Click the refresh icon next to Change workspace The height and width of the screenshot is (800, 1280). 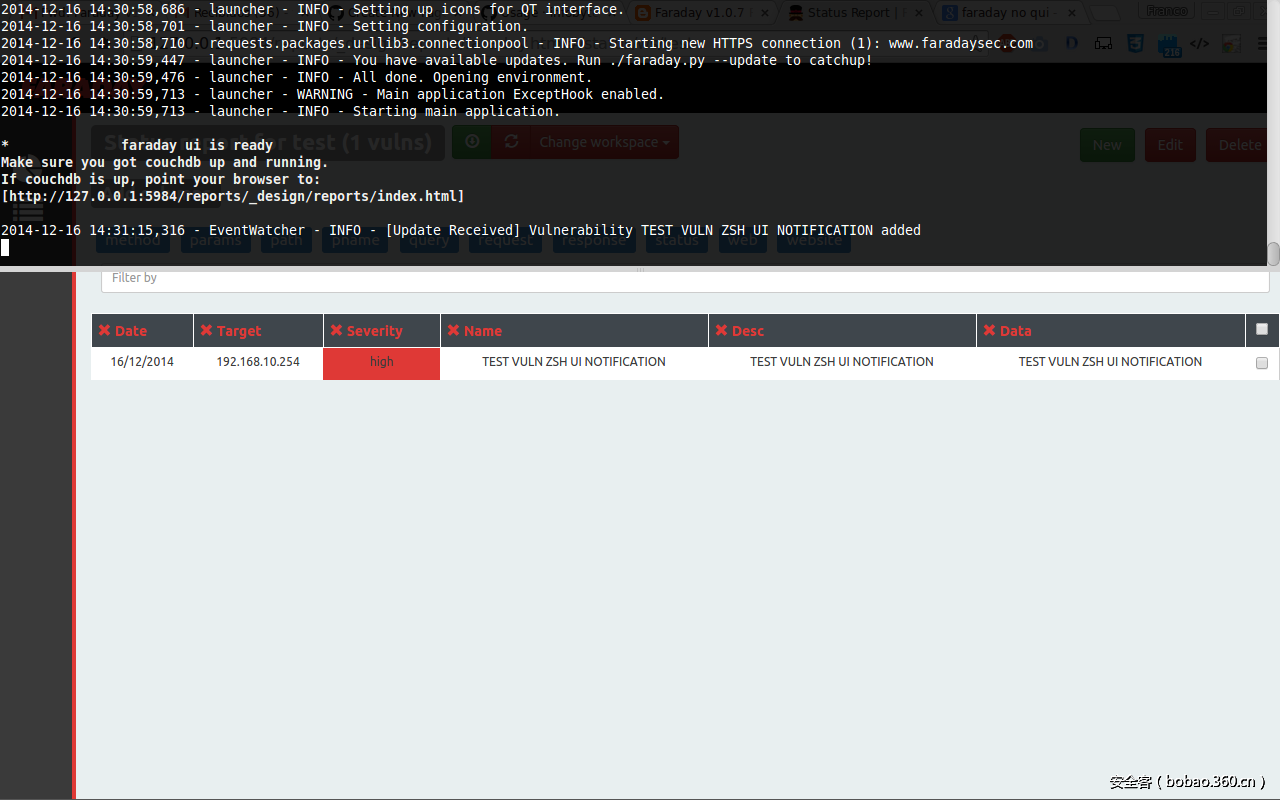coord(511,142)
